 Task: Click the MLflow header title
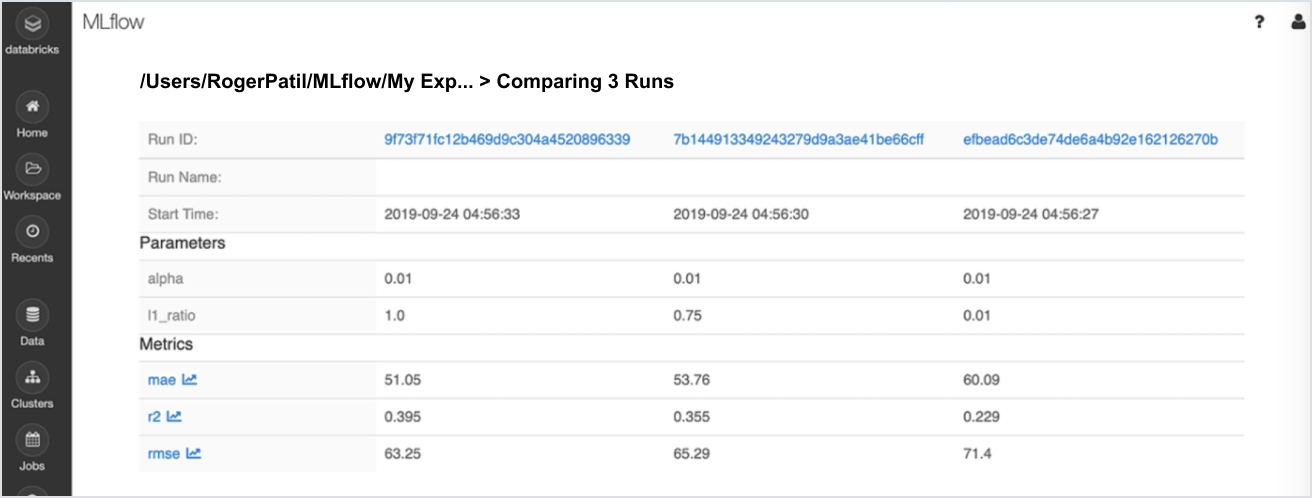tap(114, 22)
